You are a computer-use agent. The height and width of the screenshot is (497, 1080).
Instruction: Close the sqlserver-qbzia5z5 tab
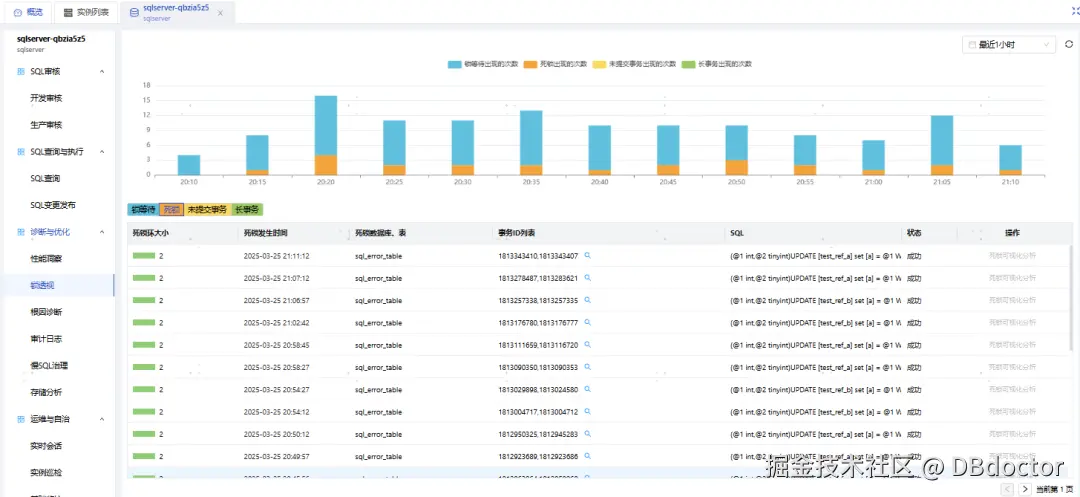pos(220,13)
